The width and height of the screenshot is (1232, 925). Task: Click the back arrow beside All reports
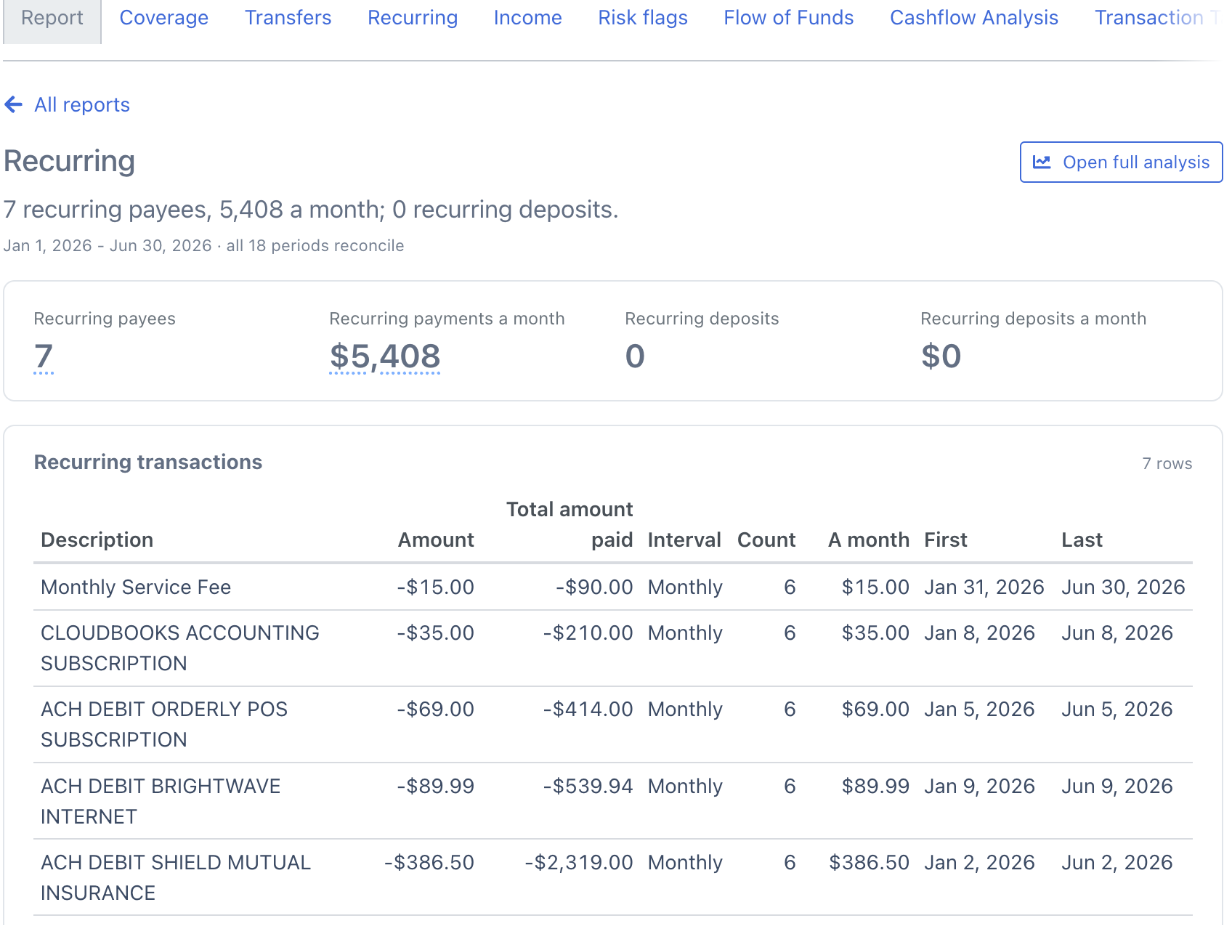click(x=13, y=105)
